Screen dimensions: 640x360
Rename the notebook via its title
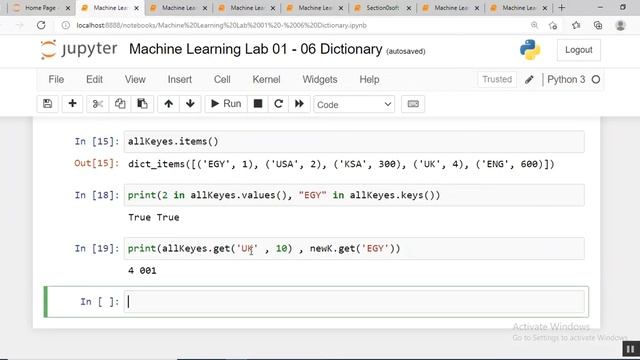pyautogui.click(x=256, y=49)
